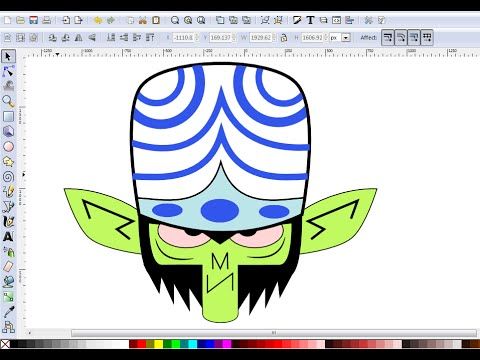
Task: Raise selection one step
Action: click(x=137, y=38)
